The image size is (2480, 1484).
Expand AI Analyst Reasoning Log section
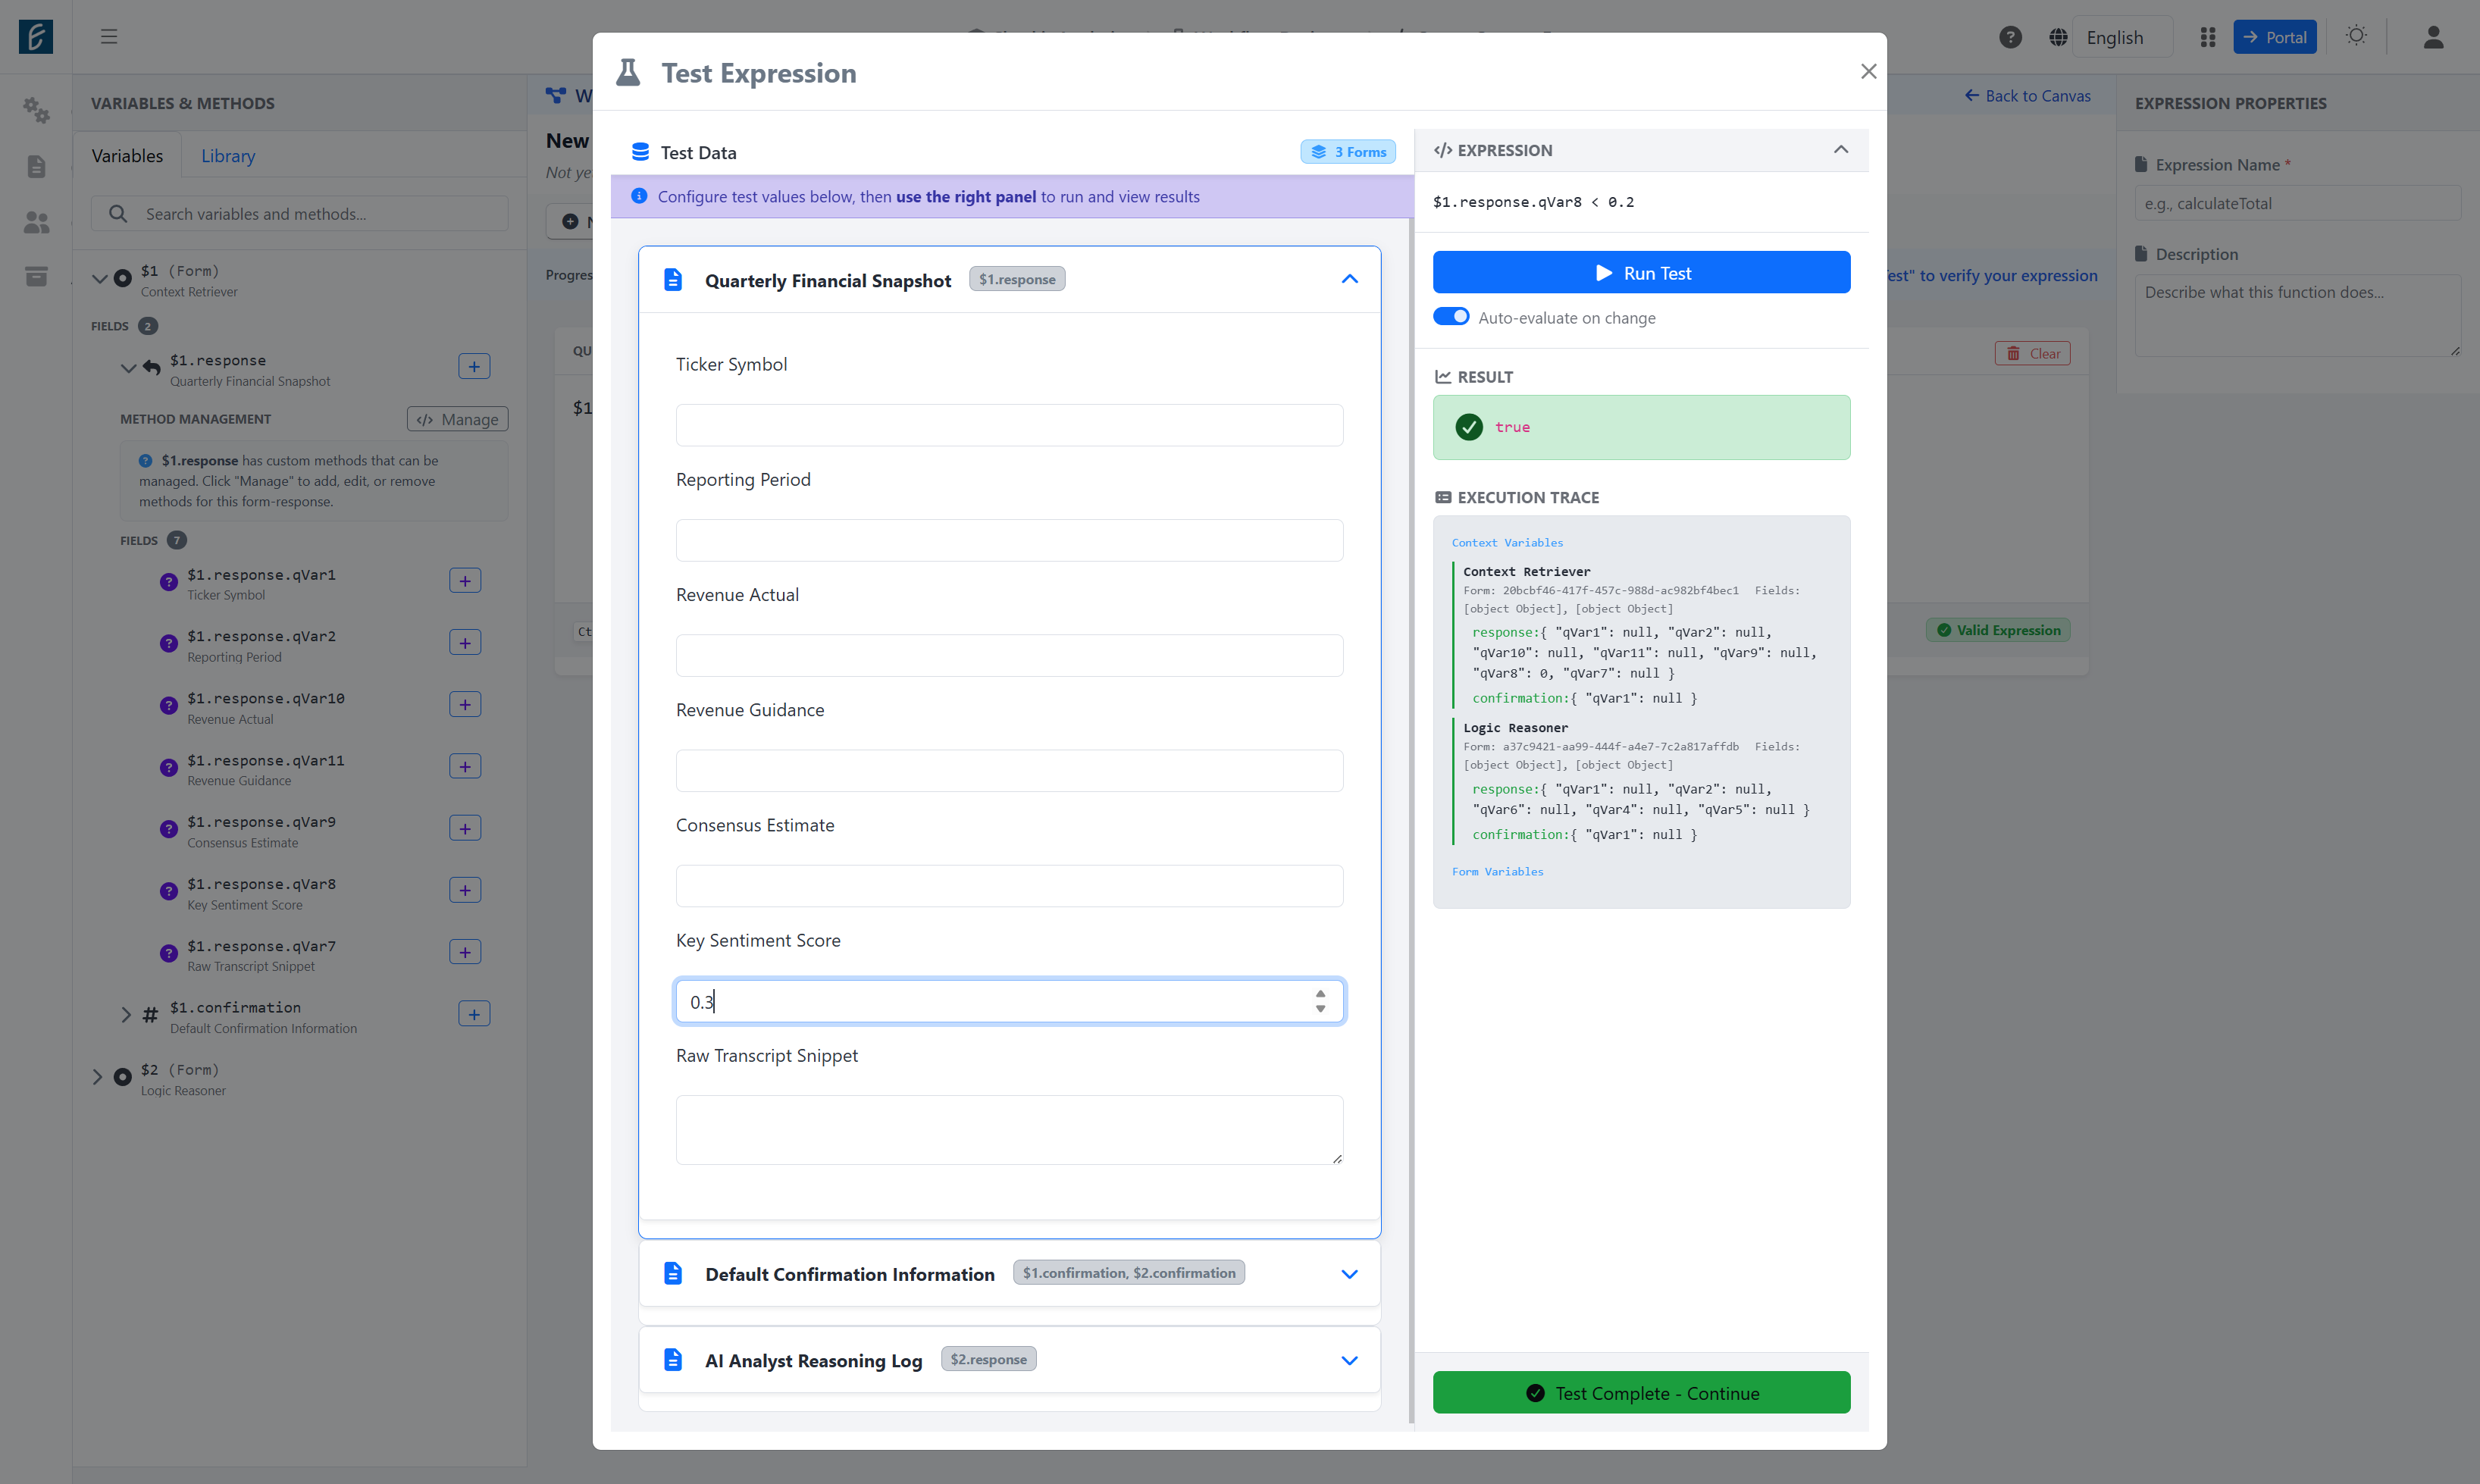[1349, 1360]
